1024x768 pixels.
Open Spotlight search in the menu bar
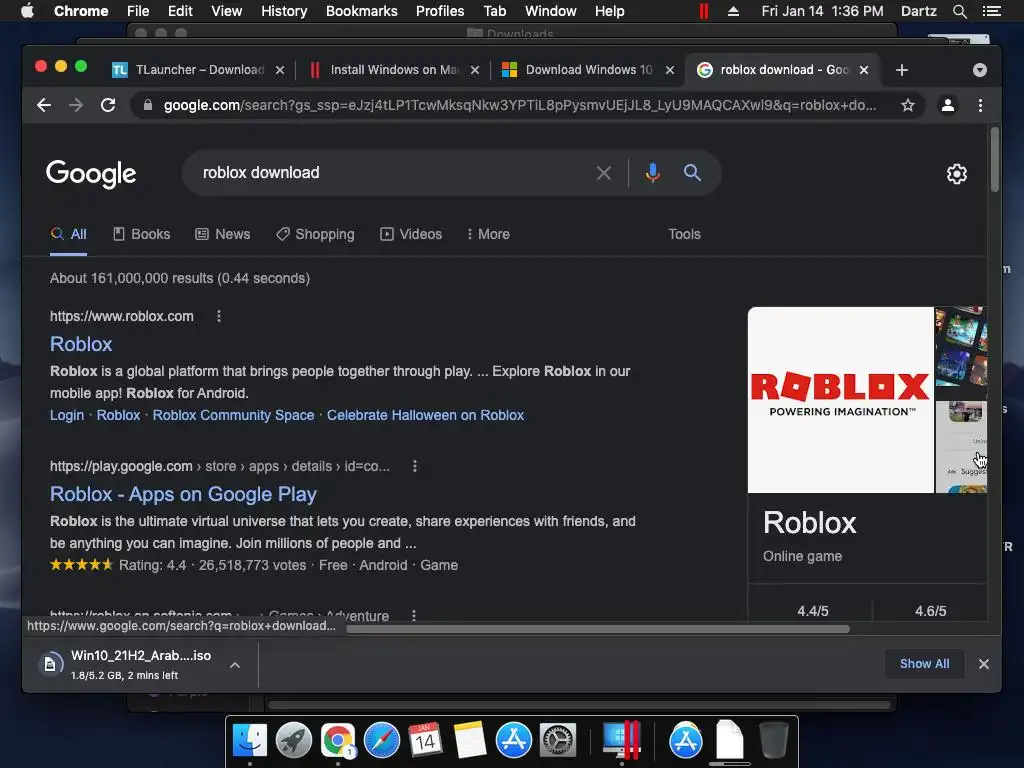pos(959,11)
